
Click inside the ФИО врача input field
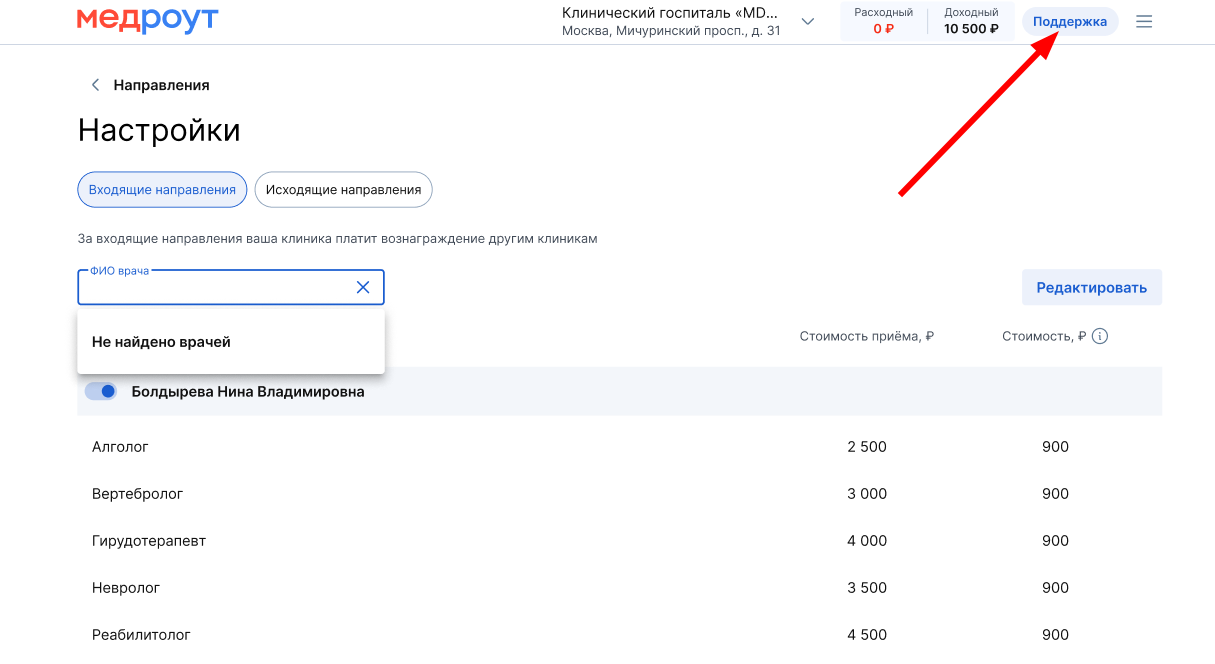215,289
